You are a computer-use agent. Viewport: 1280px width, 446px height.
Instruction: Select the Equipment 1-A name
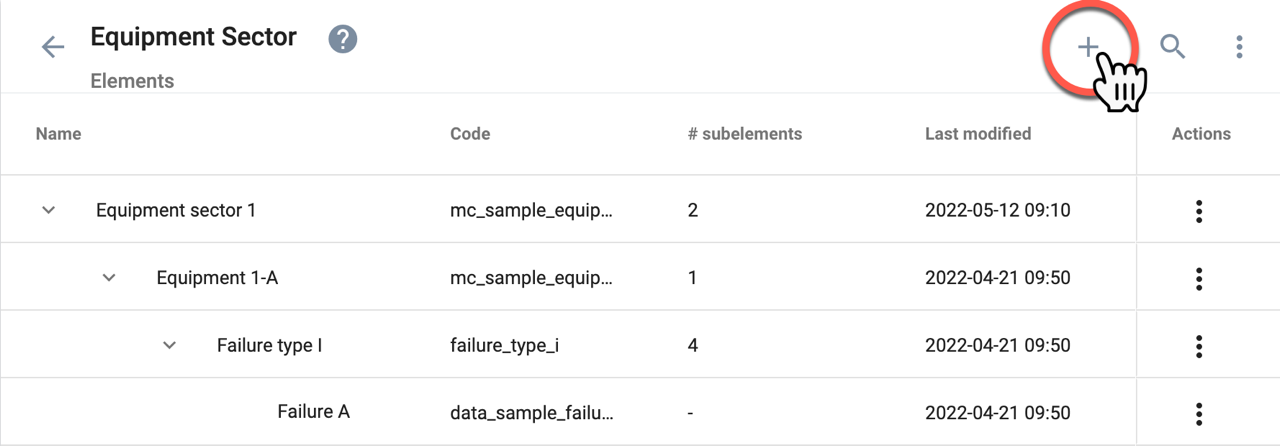[217, 278]
